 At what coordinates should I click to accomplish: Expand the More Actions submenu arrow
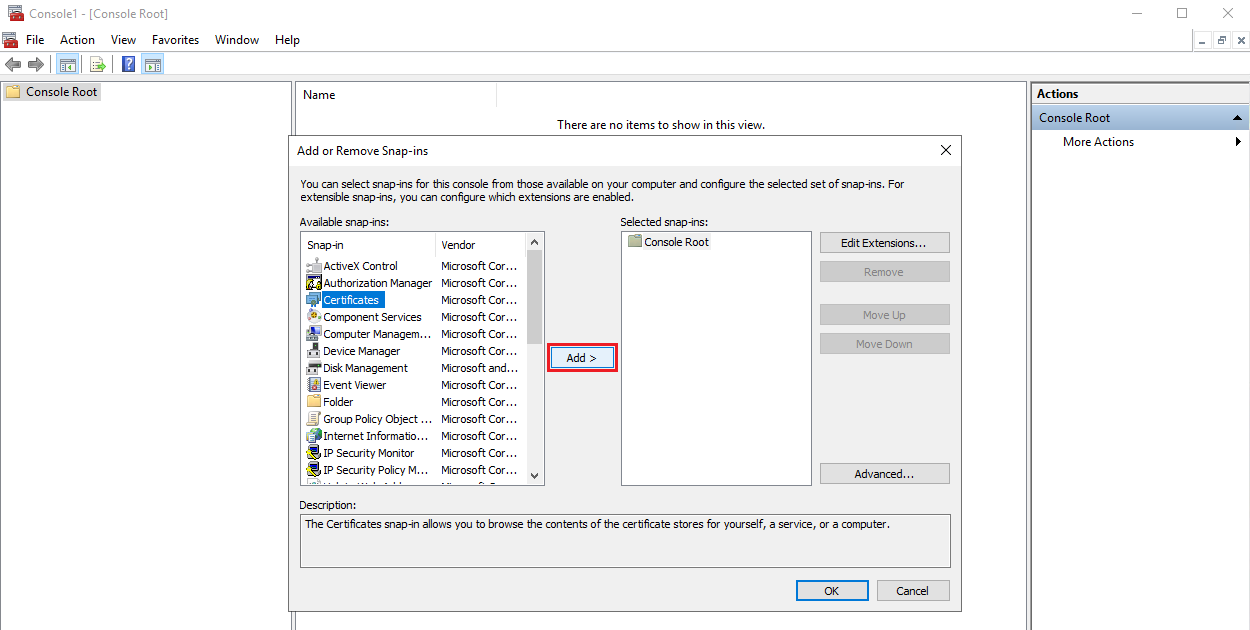click(x=1238, y=142)
